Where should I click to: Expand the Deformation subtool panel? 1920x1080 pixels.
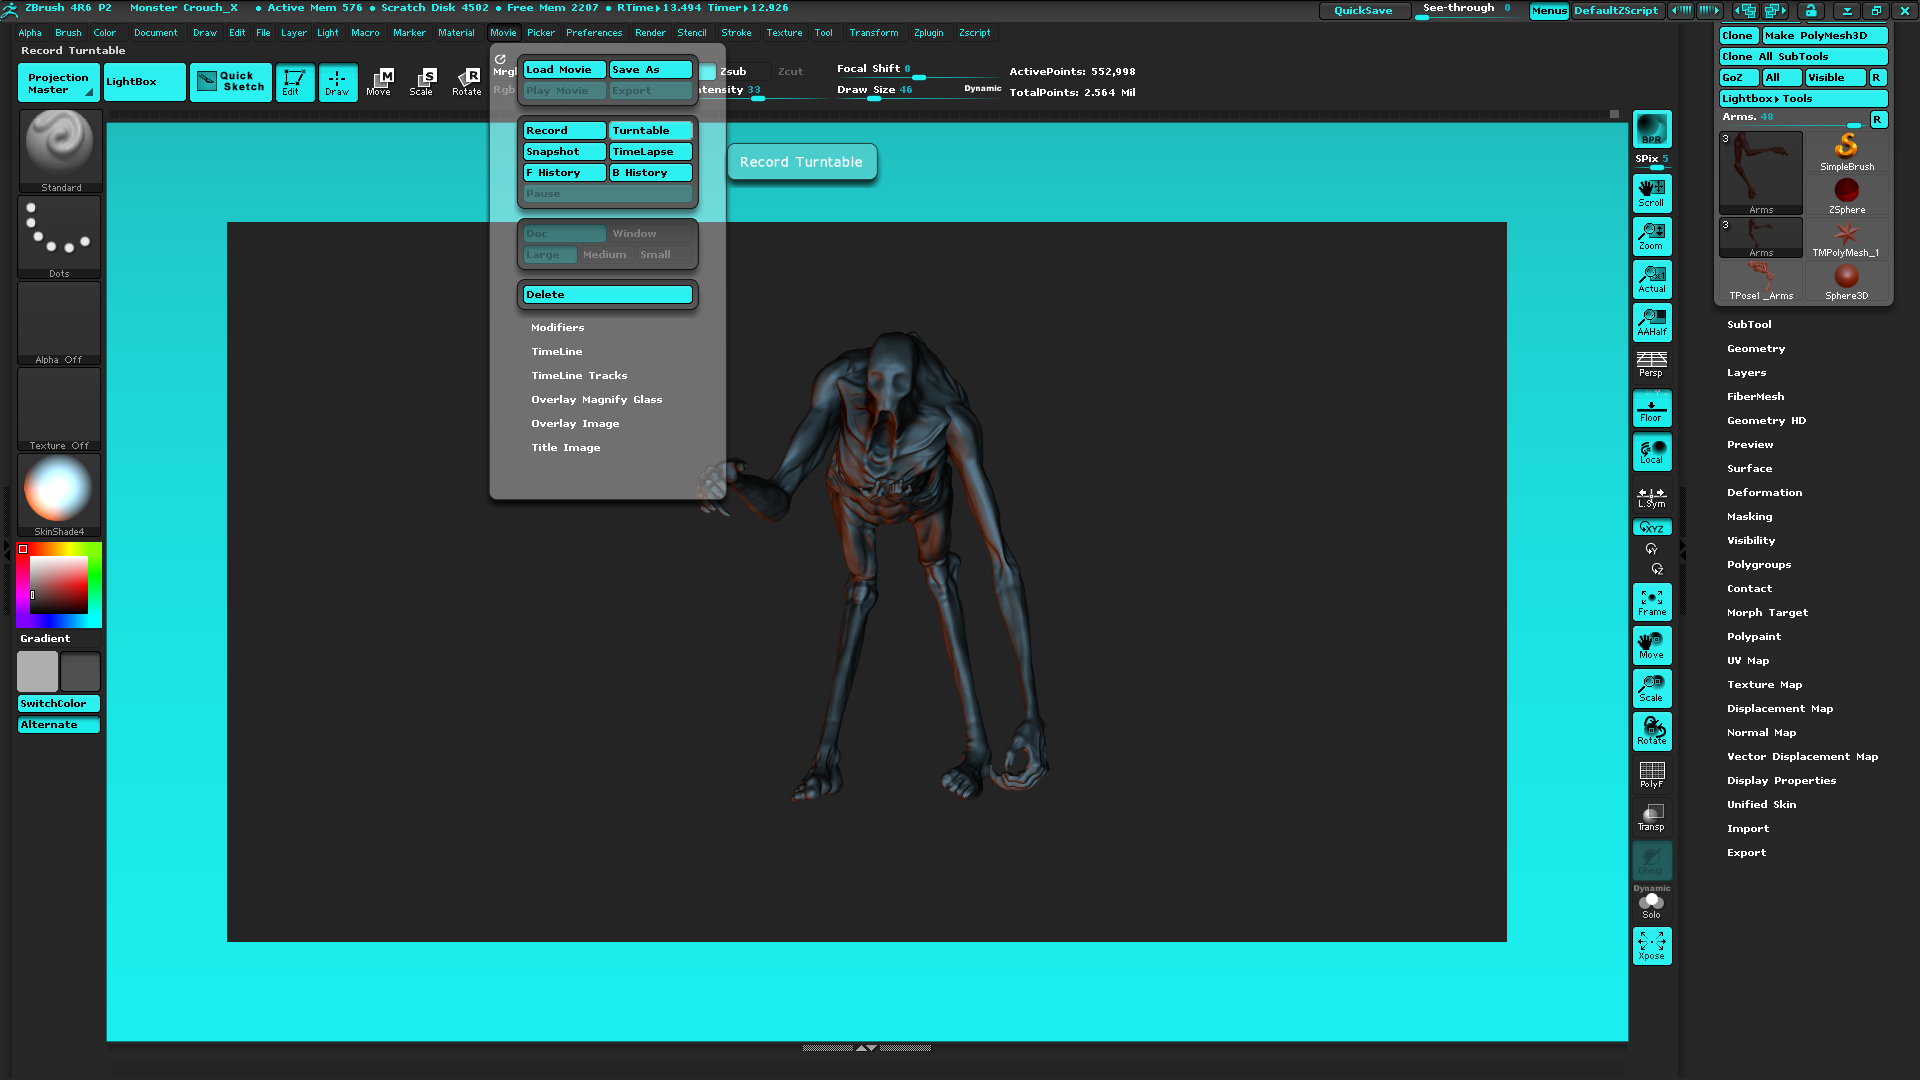1764,491
